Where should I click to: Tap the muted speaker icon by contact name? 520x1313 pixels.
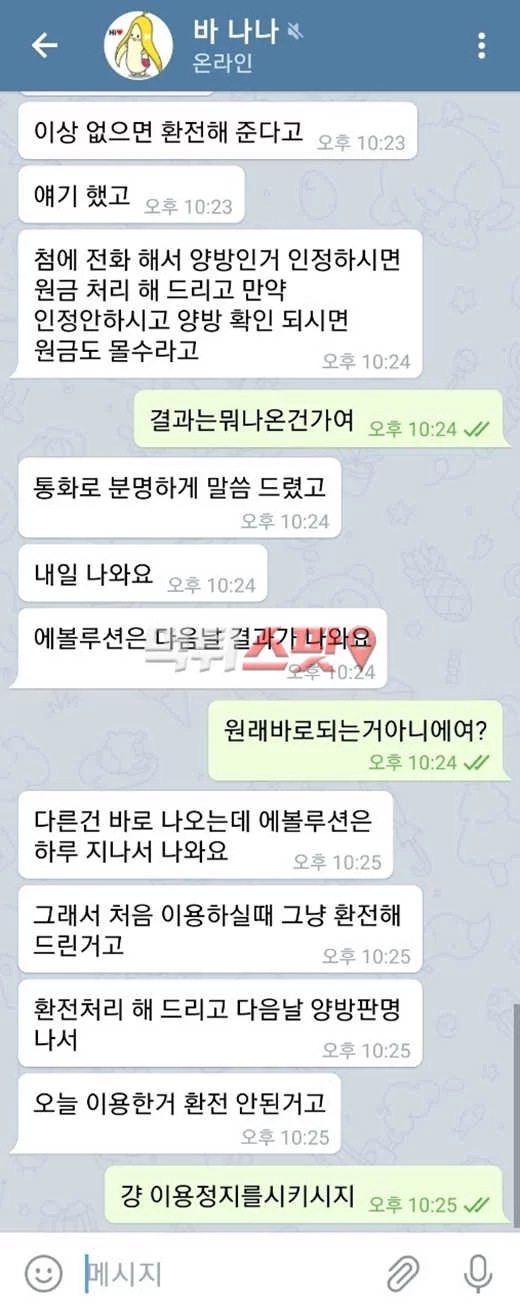[294, 33]
